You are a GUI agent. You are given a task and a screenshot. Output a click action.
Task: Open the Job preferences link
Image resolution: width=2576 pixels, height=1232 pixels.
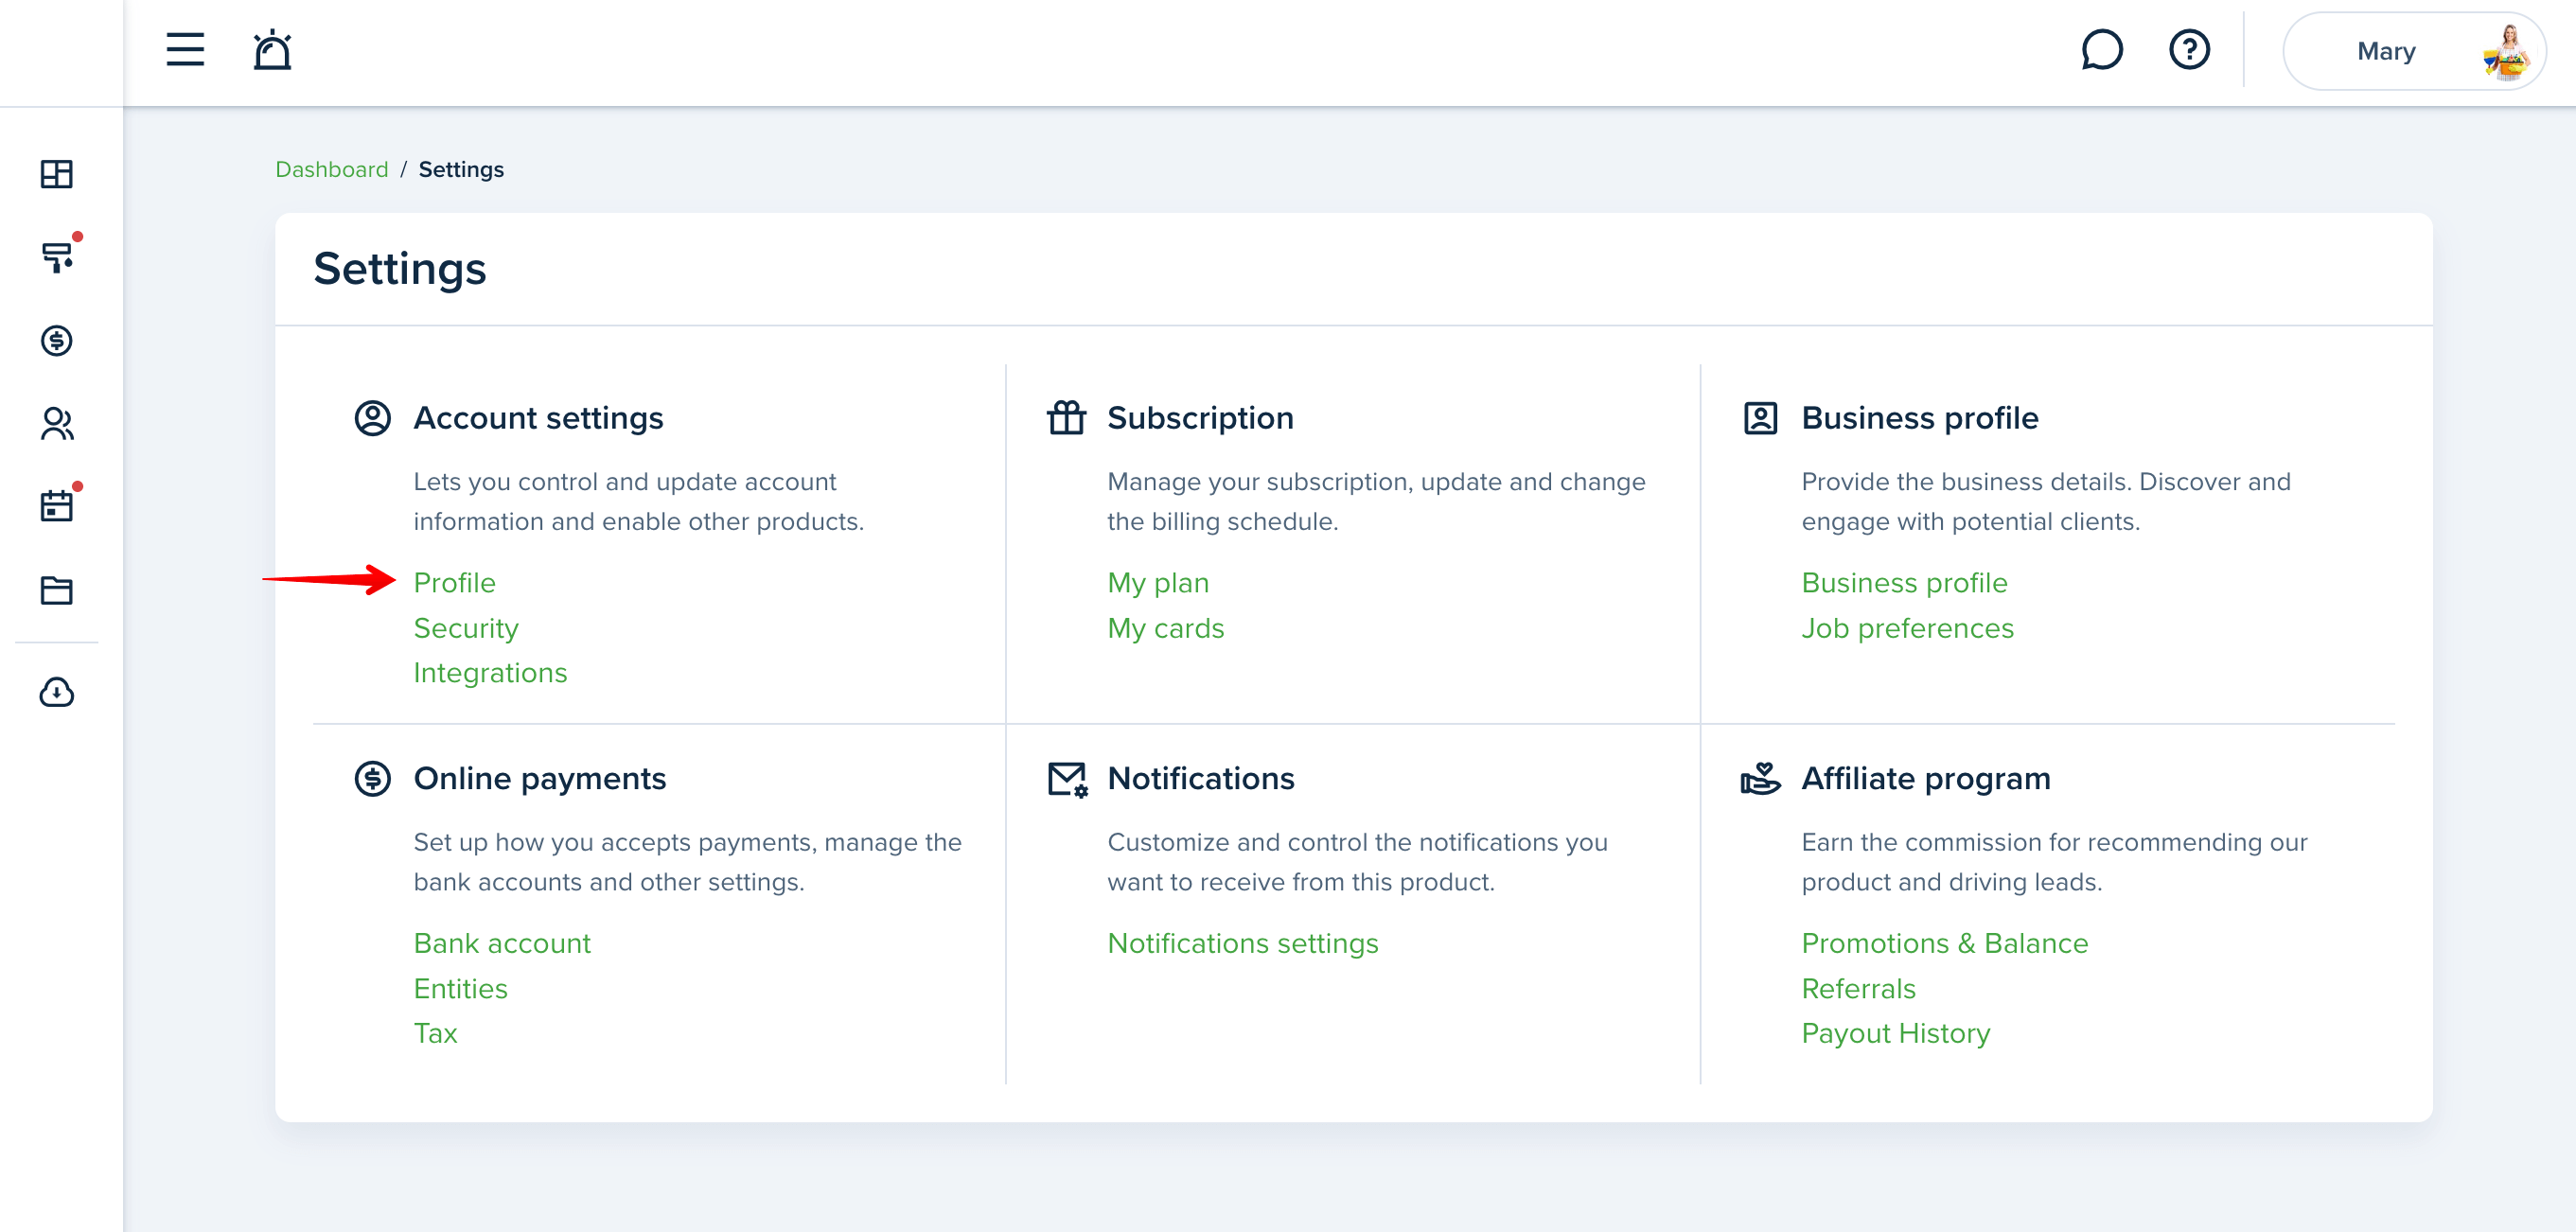(1907, 629)
